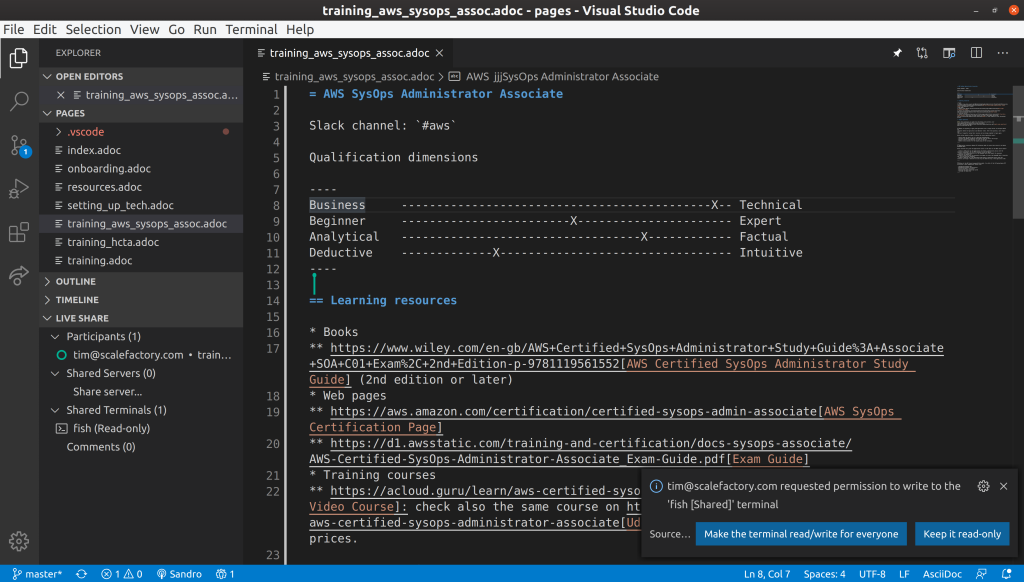
Task: Open the Explorer view in activity bar
Action: point(19,58)
